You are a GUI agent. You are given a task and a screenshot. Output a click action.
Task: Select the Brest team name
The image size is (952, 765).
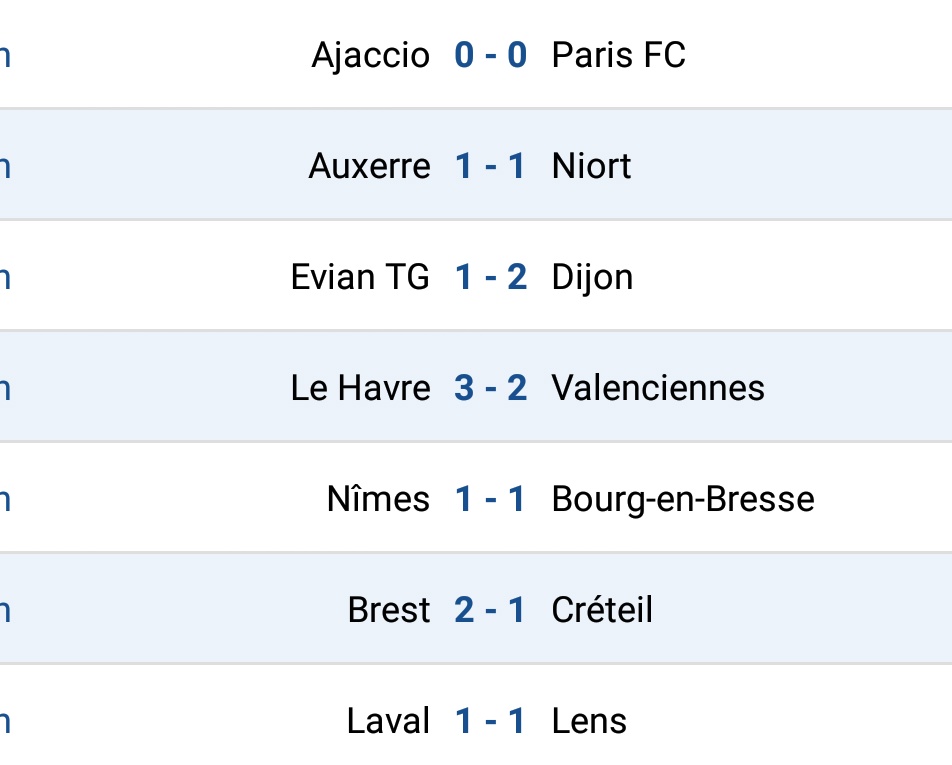[x=389, y=610]
